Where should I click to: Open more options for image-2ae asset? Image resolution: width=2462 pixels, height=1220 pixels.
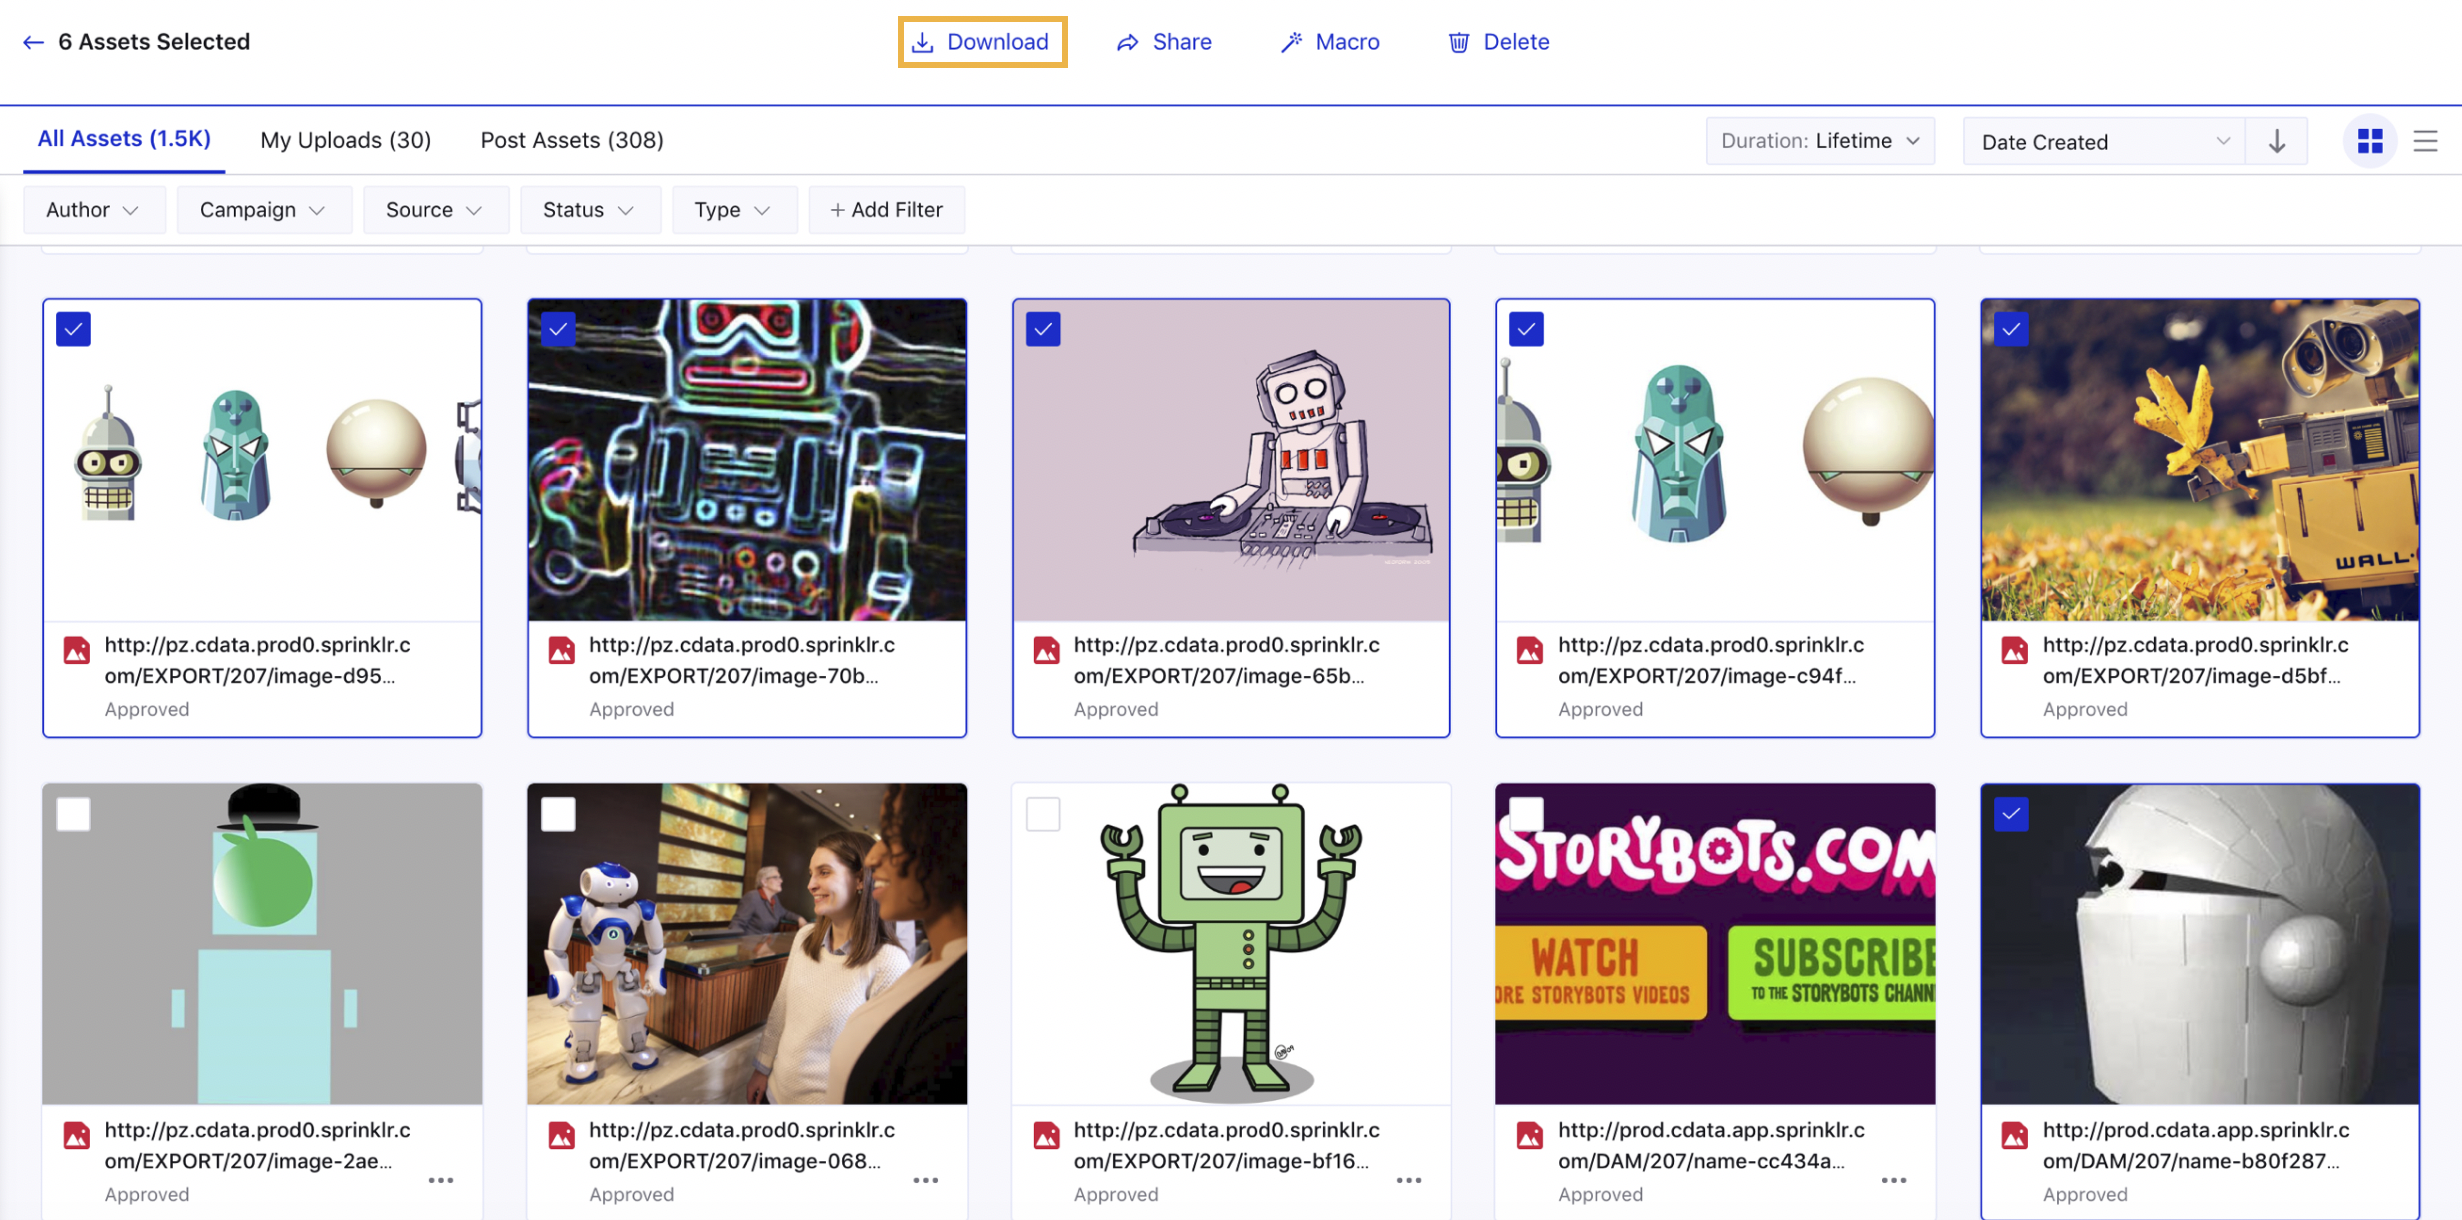[x=441, y=1180]
